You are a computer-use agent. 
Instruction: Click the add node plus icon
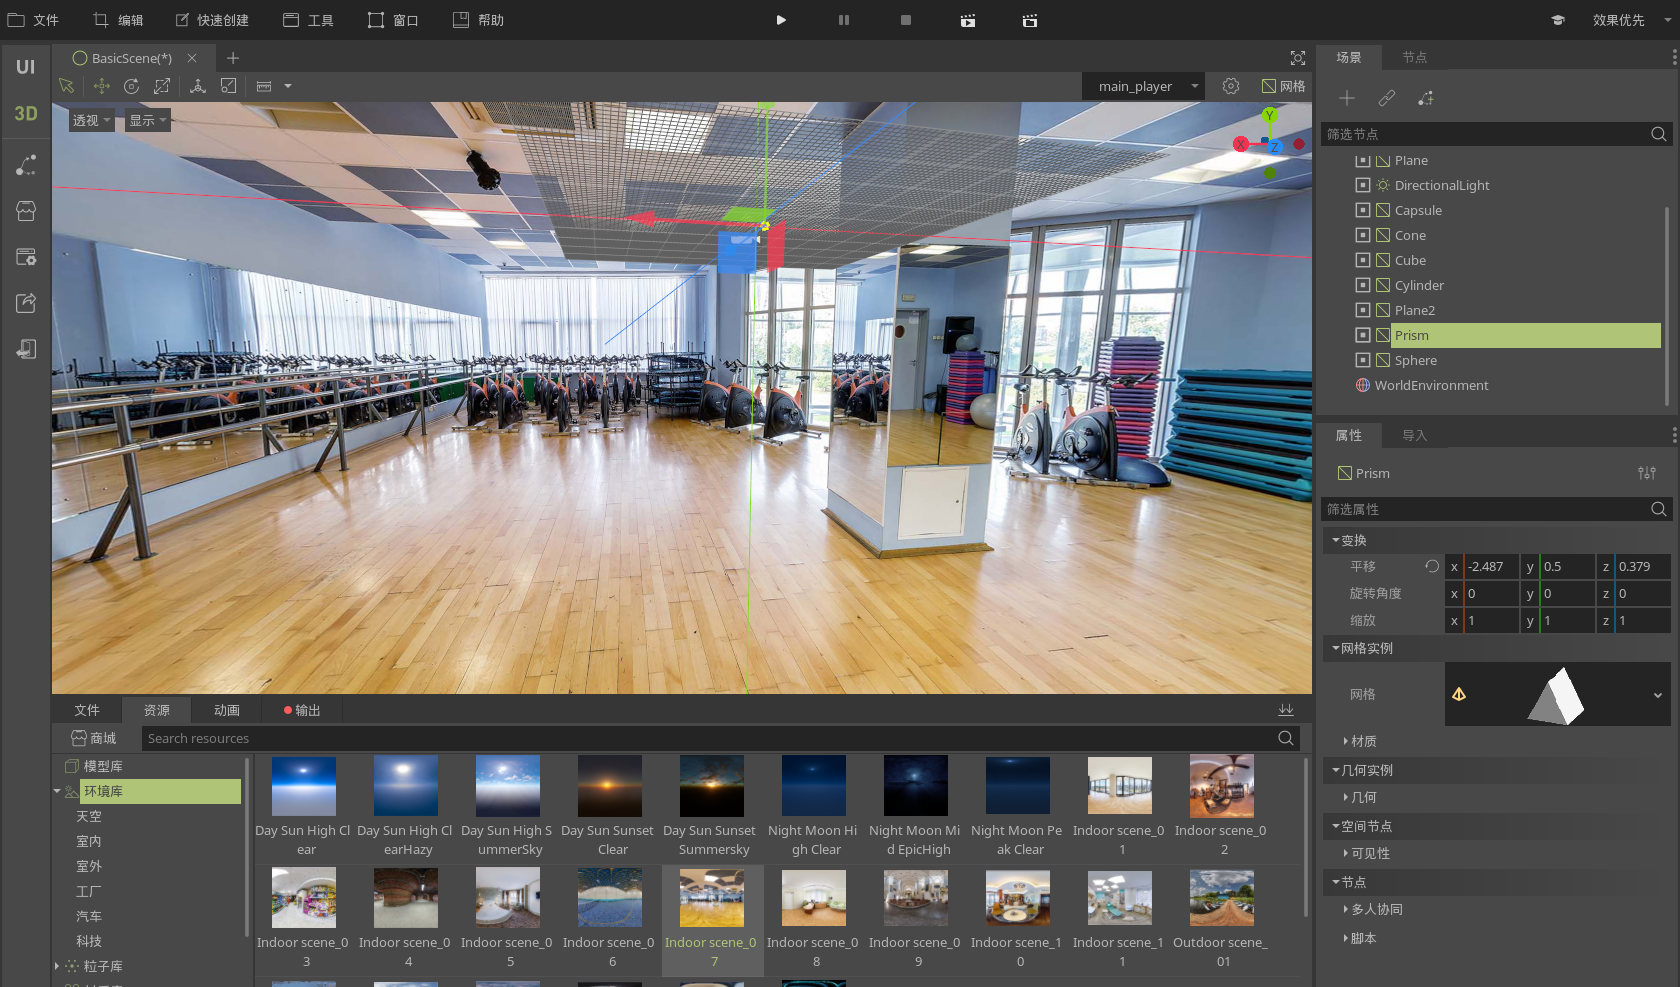[1347, 98]
